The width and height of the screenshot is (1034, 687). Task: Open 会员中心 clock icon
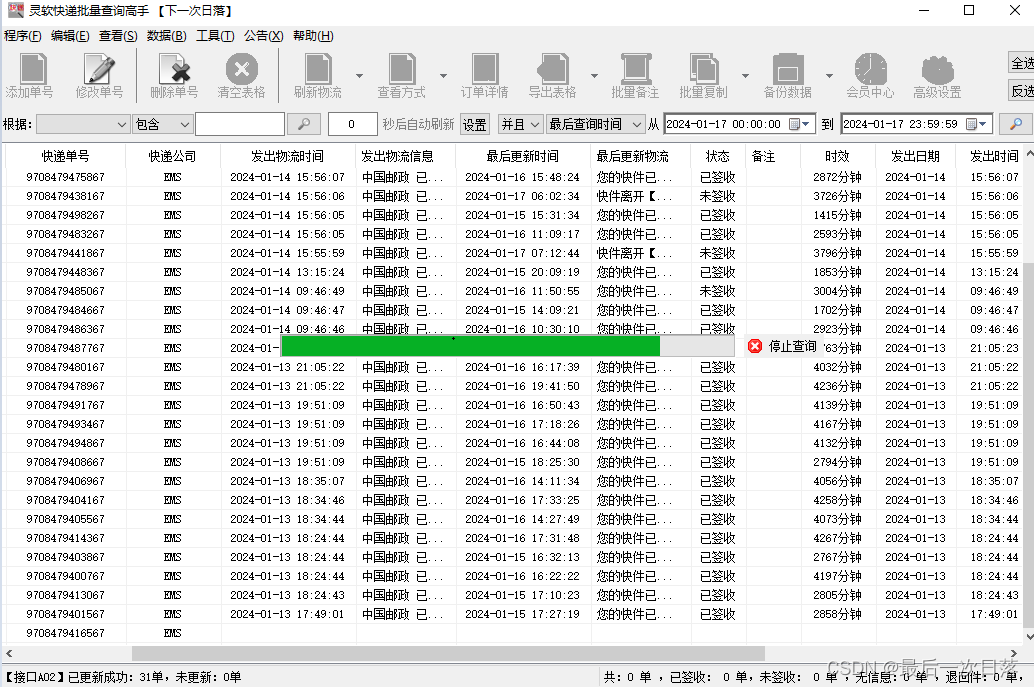coord(870,69)
